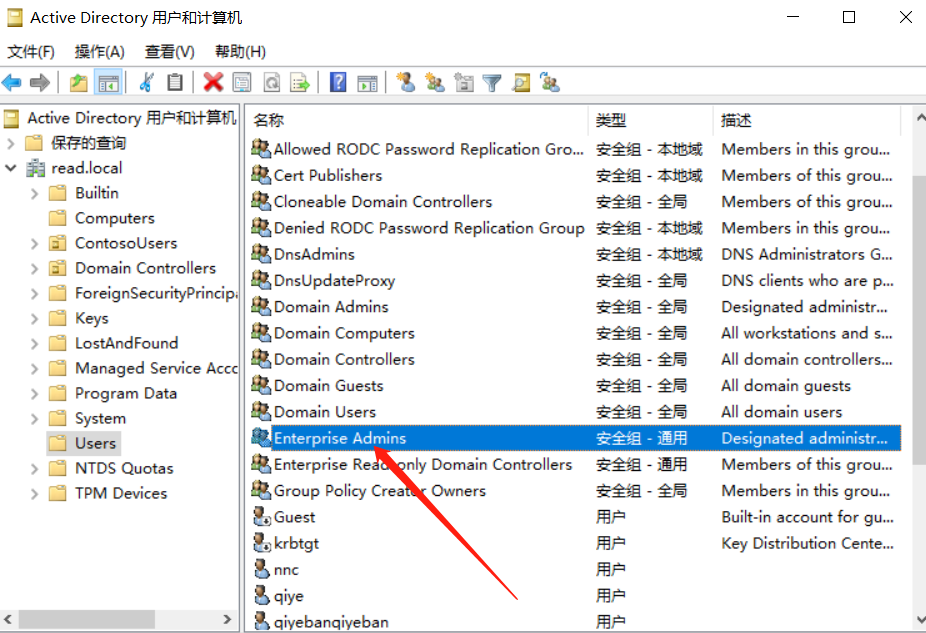Click the DnsAdmins group icon
Screen dimensions: 926x633
(x=261, y=253)
